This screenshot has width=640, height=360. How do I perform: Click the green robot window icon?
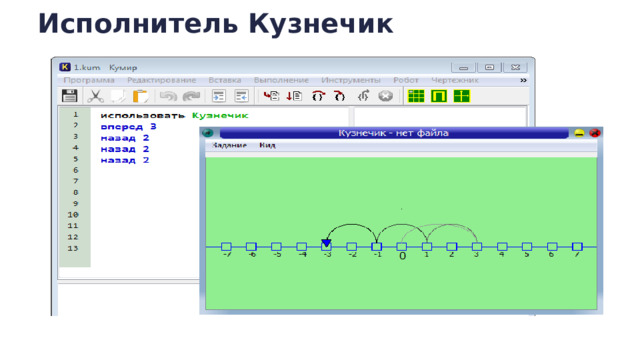(439, 96)
